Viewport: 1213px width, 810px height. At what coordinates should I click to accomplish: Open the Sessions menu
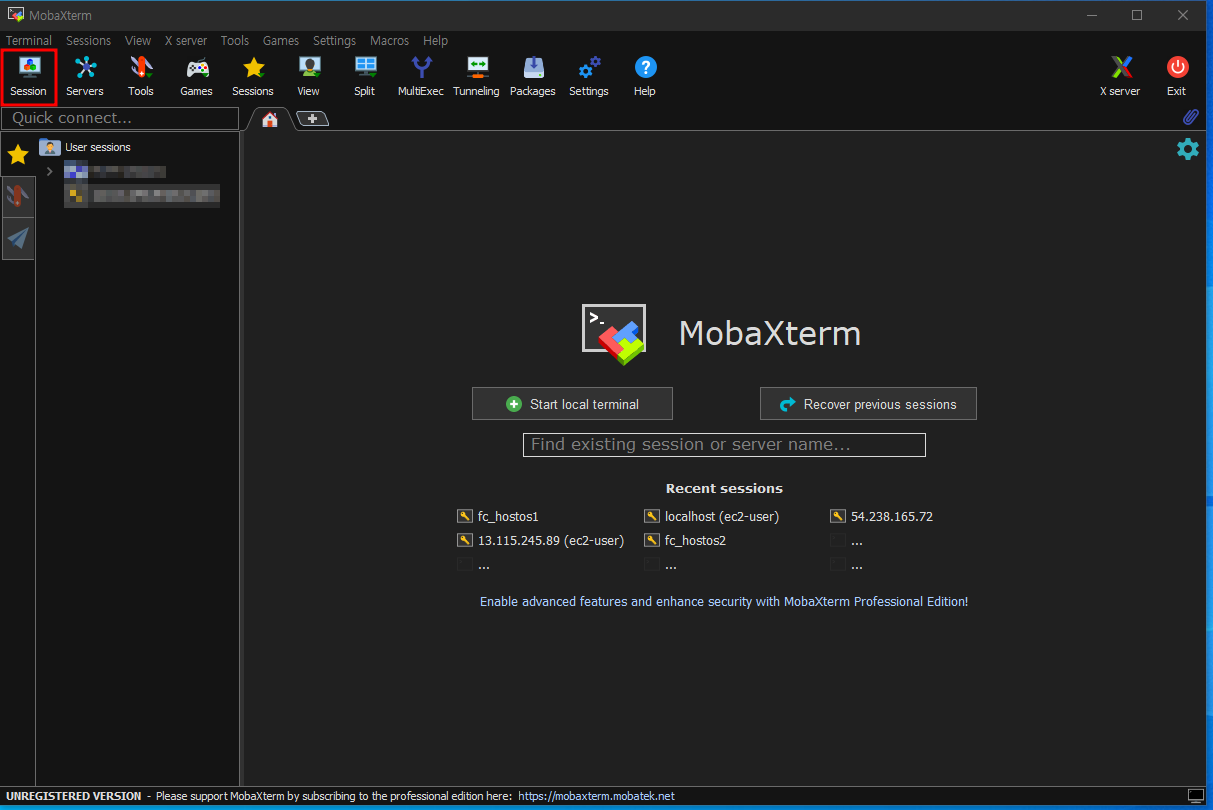click(x=88, y=41)
